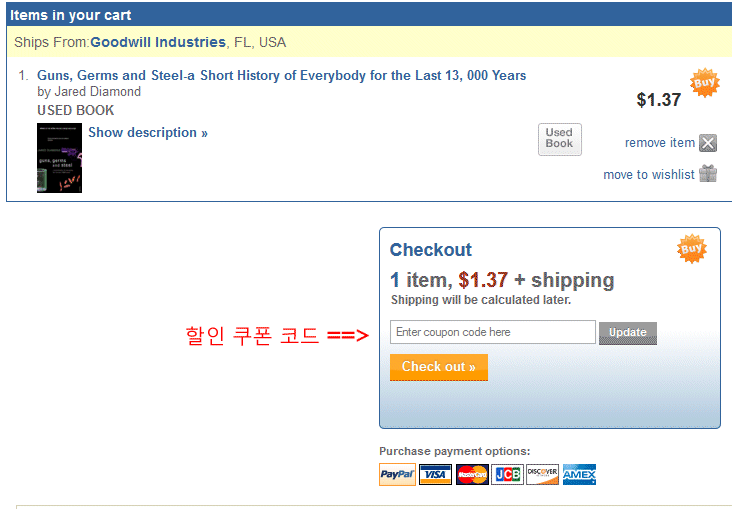Image resolution: width=732 pixels, height=509 pixels.
Task: Click the move to wishlist link
Action: pyautogui.click(x=649, y=175)
